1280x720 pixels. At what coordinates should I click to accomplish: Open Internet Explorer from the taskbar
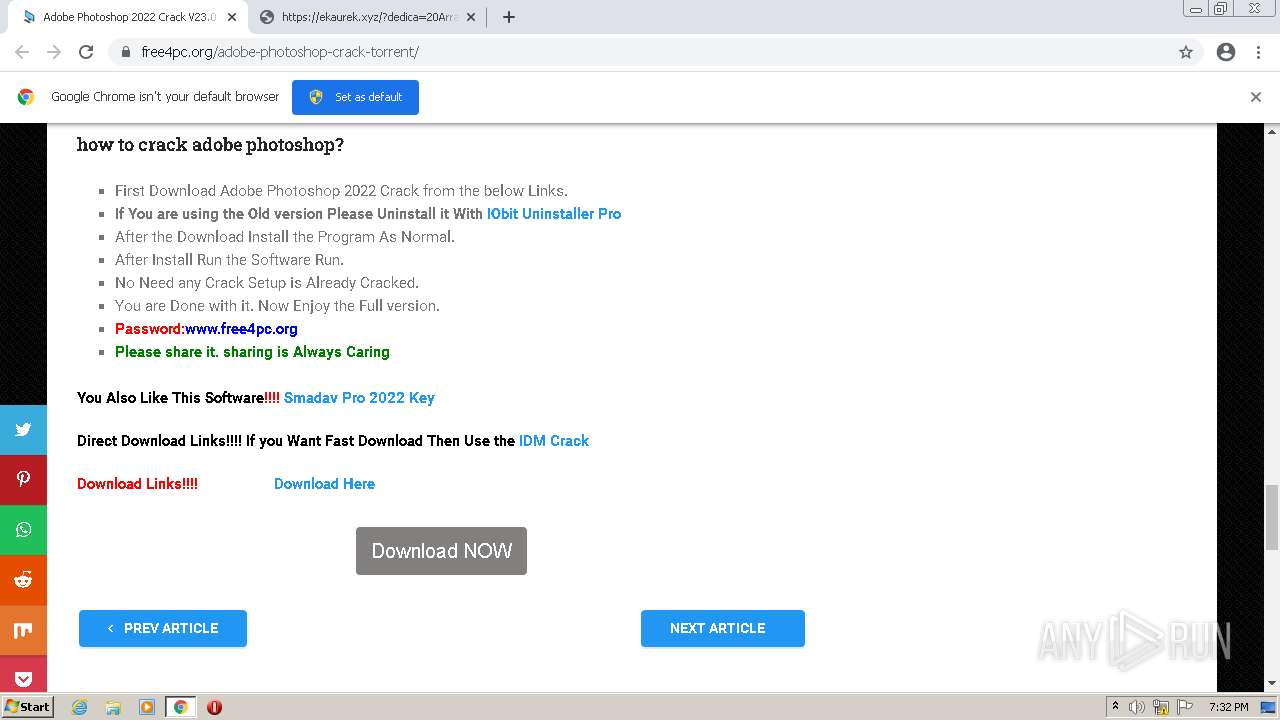(x=80, y=707)
